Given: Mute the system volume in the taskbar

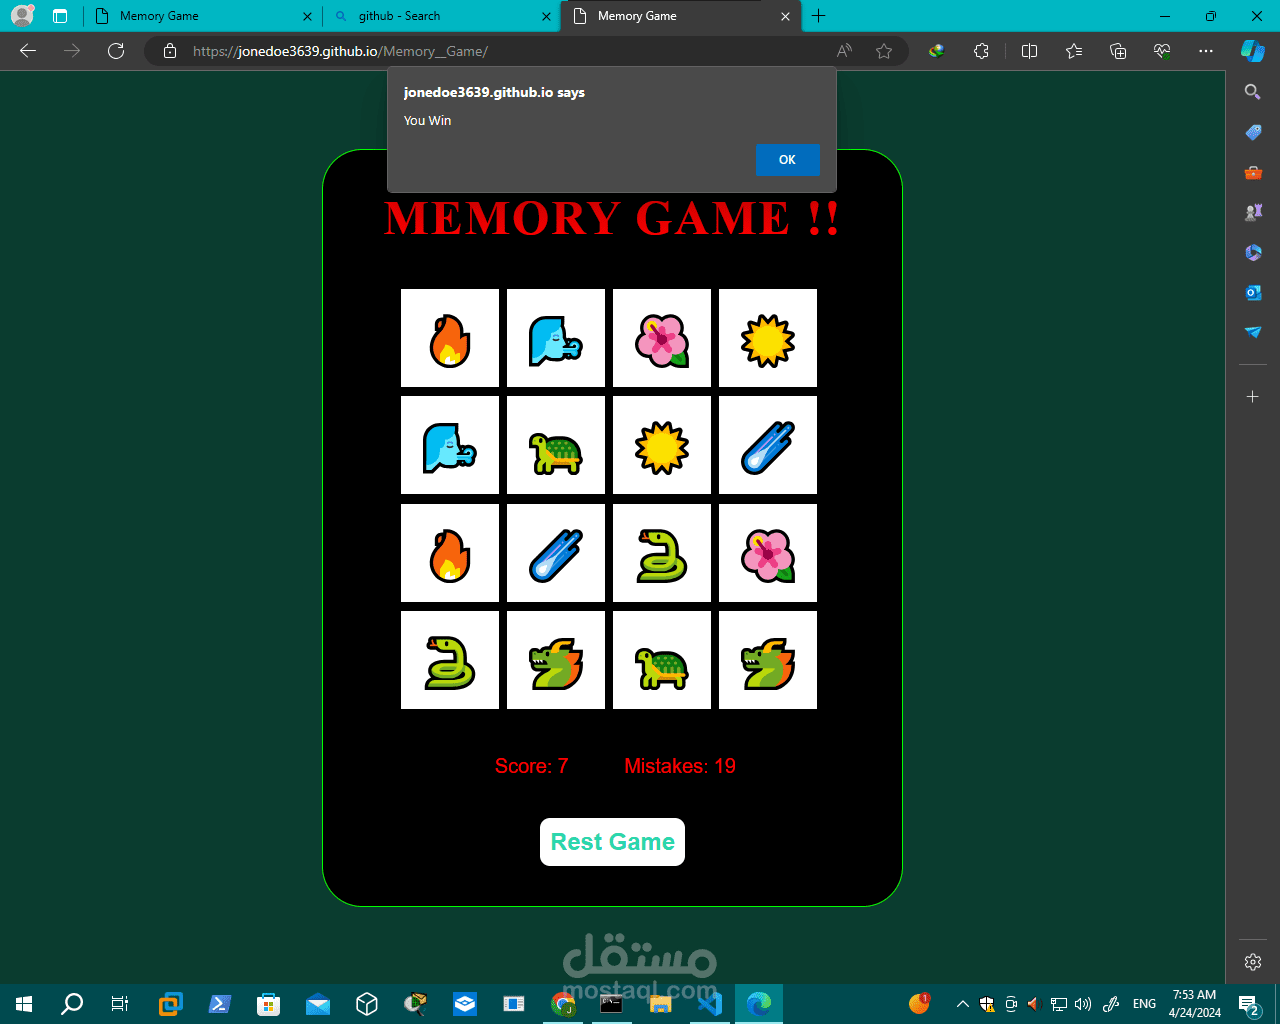Looking at the screenshot, I should click(1083, 1004).
